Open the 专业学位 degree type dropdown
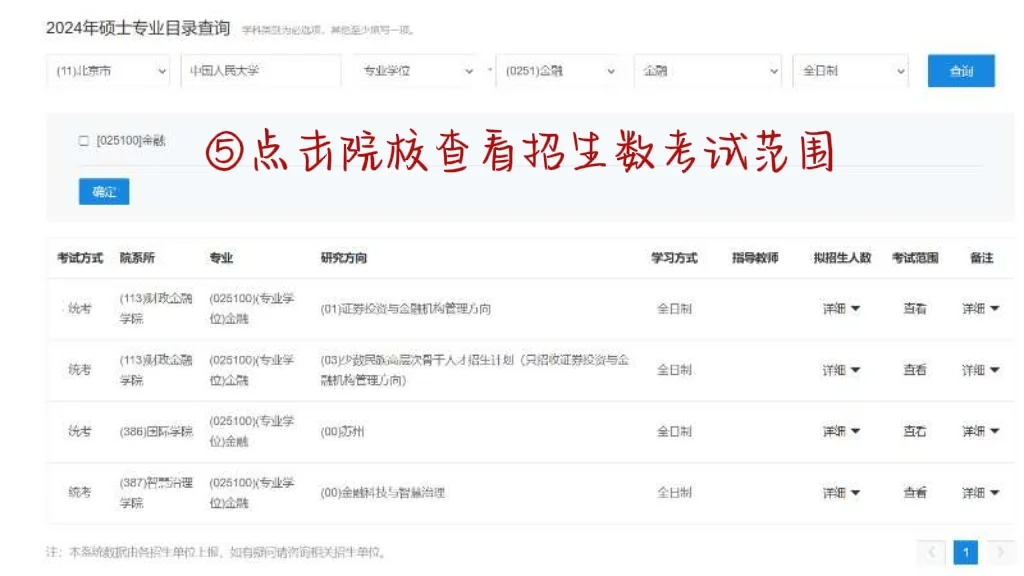The height and width of the screenshot is (576, 1024). click(414, 70)
